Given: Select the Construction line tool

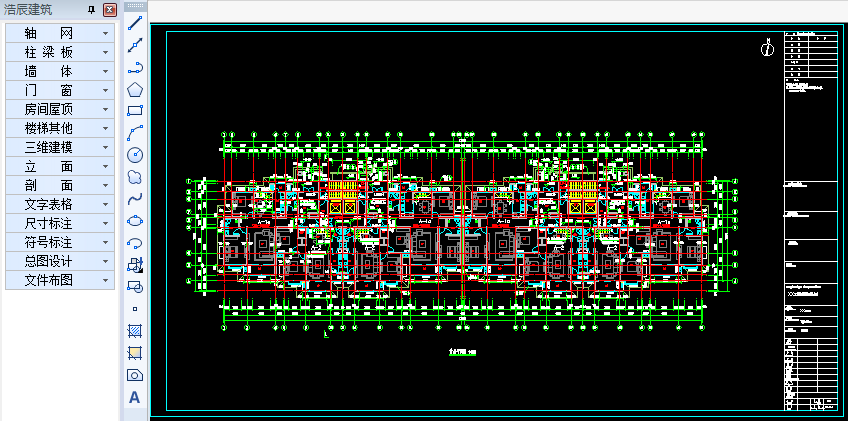Looking at the screenshot, I should pos(135,45).
